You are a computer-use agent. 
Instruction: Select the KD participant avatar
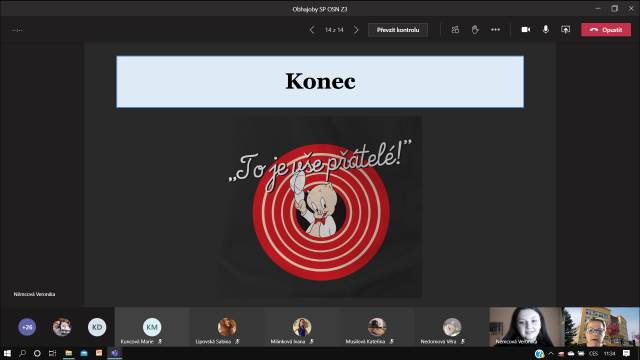tap(97, 327)
